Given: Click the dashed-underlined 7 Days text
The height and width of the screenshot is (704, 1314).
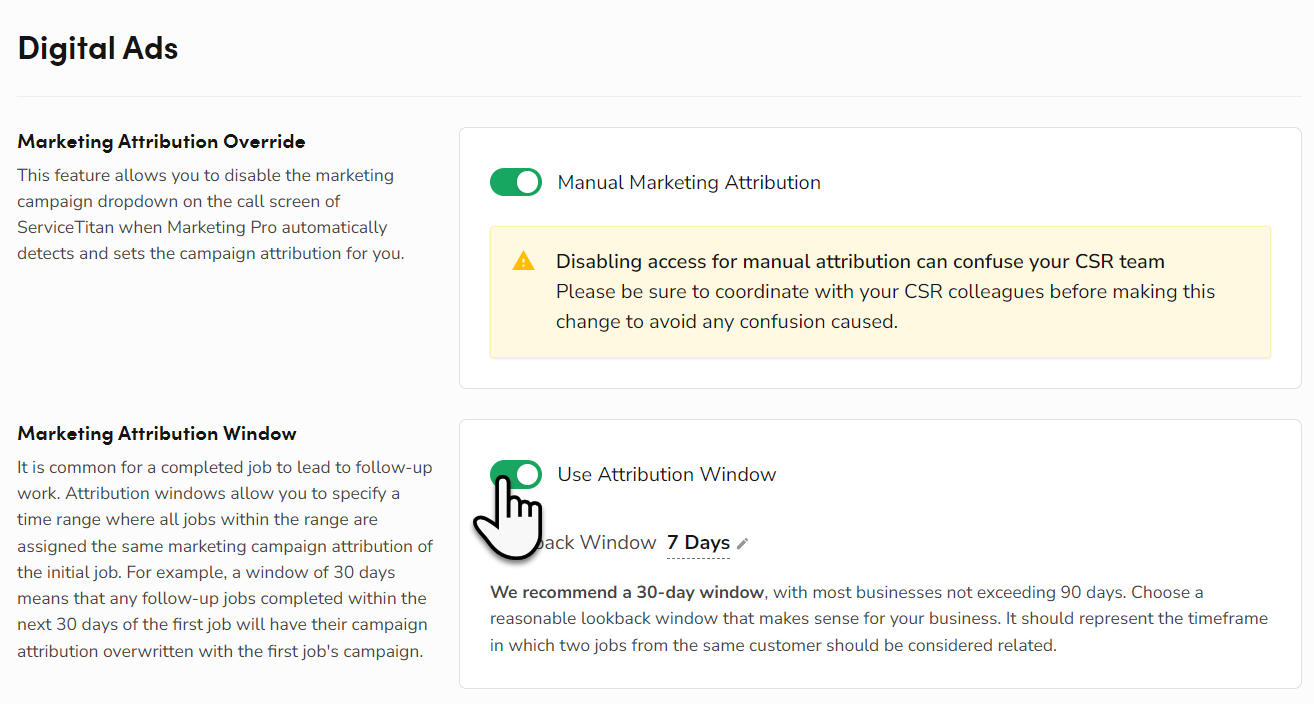Looking at the screenshot, I should click(698, 542).
